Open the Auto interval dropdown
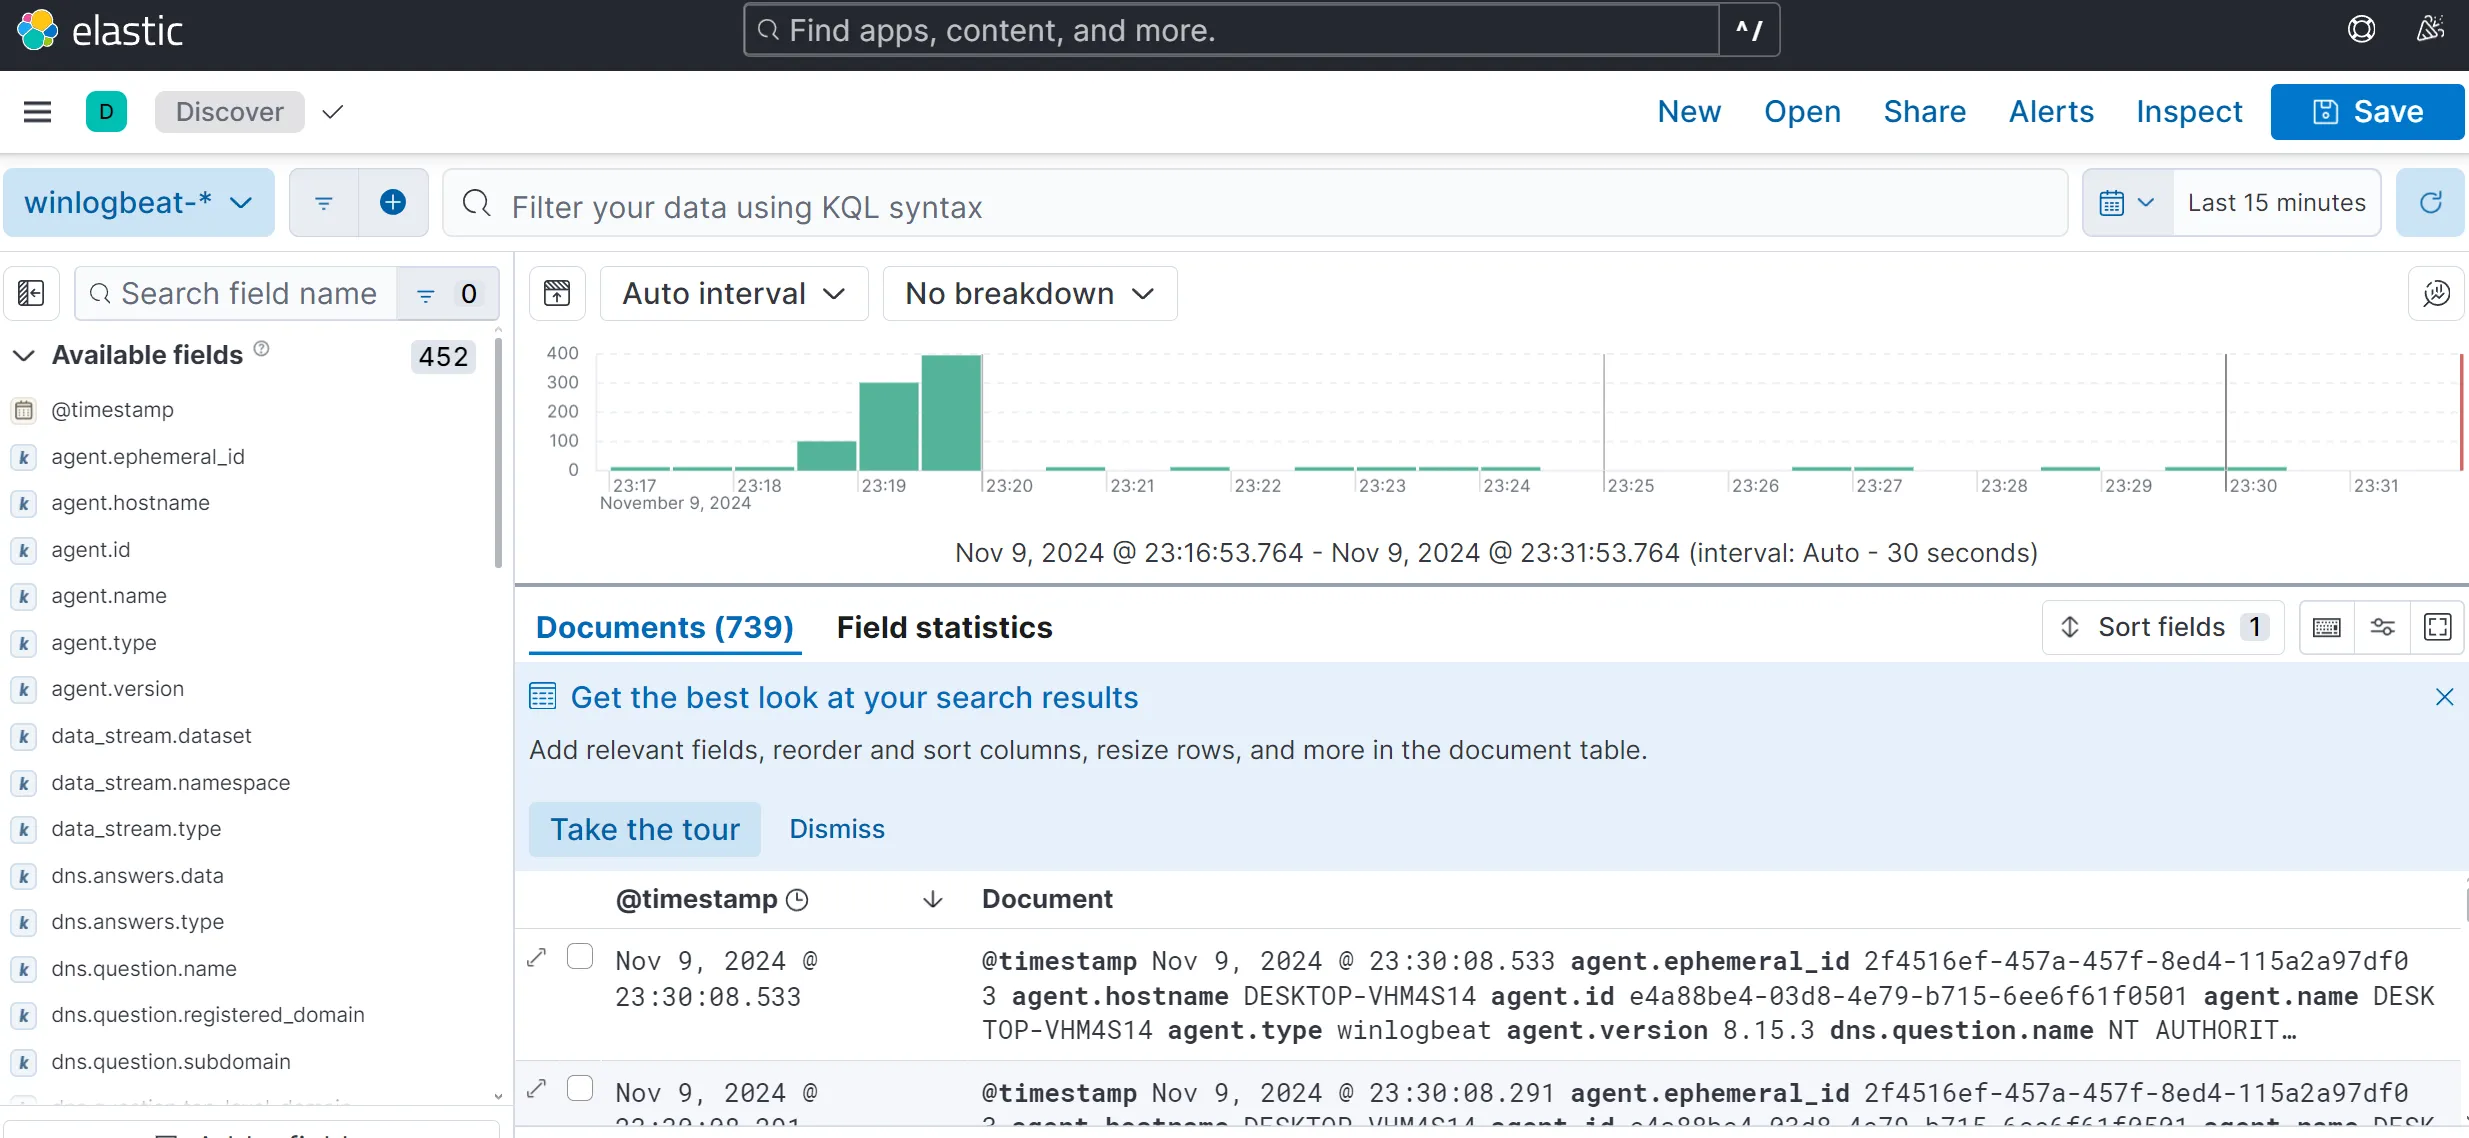 point(734,293)
